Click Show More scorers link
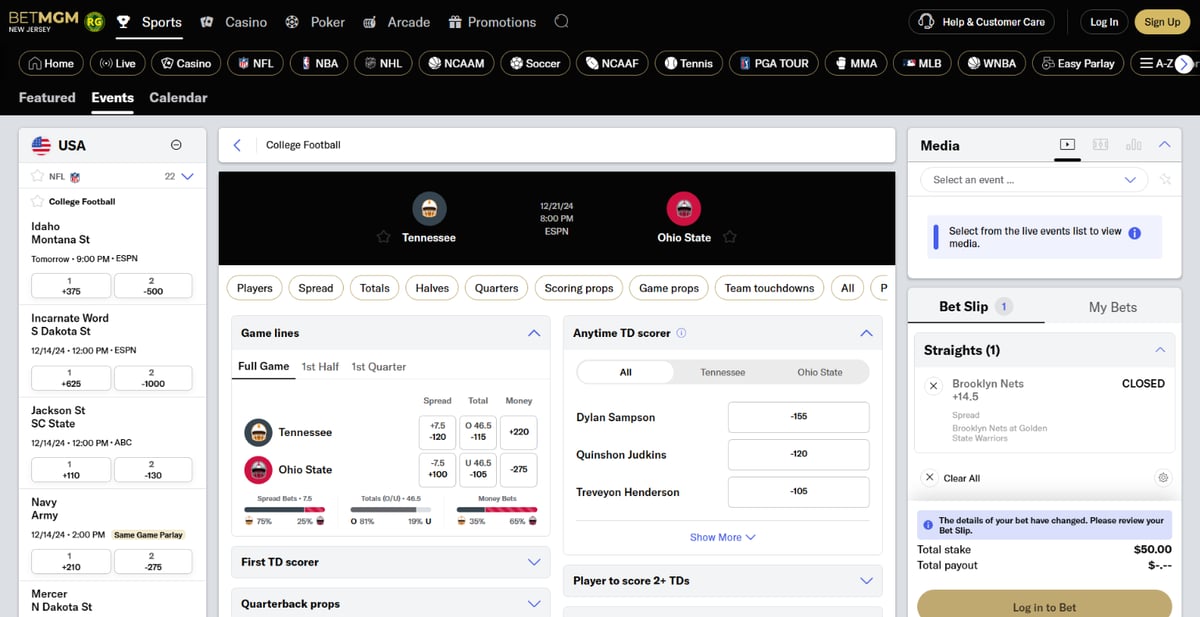This screenshot has height=617, width=1200. point(722,537)
